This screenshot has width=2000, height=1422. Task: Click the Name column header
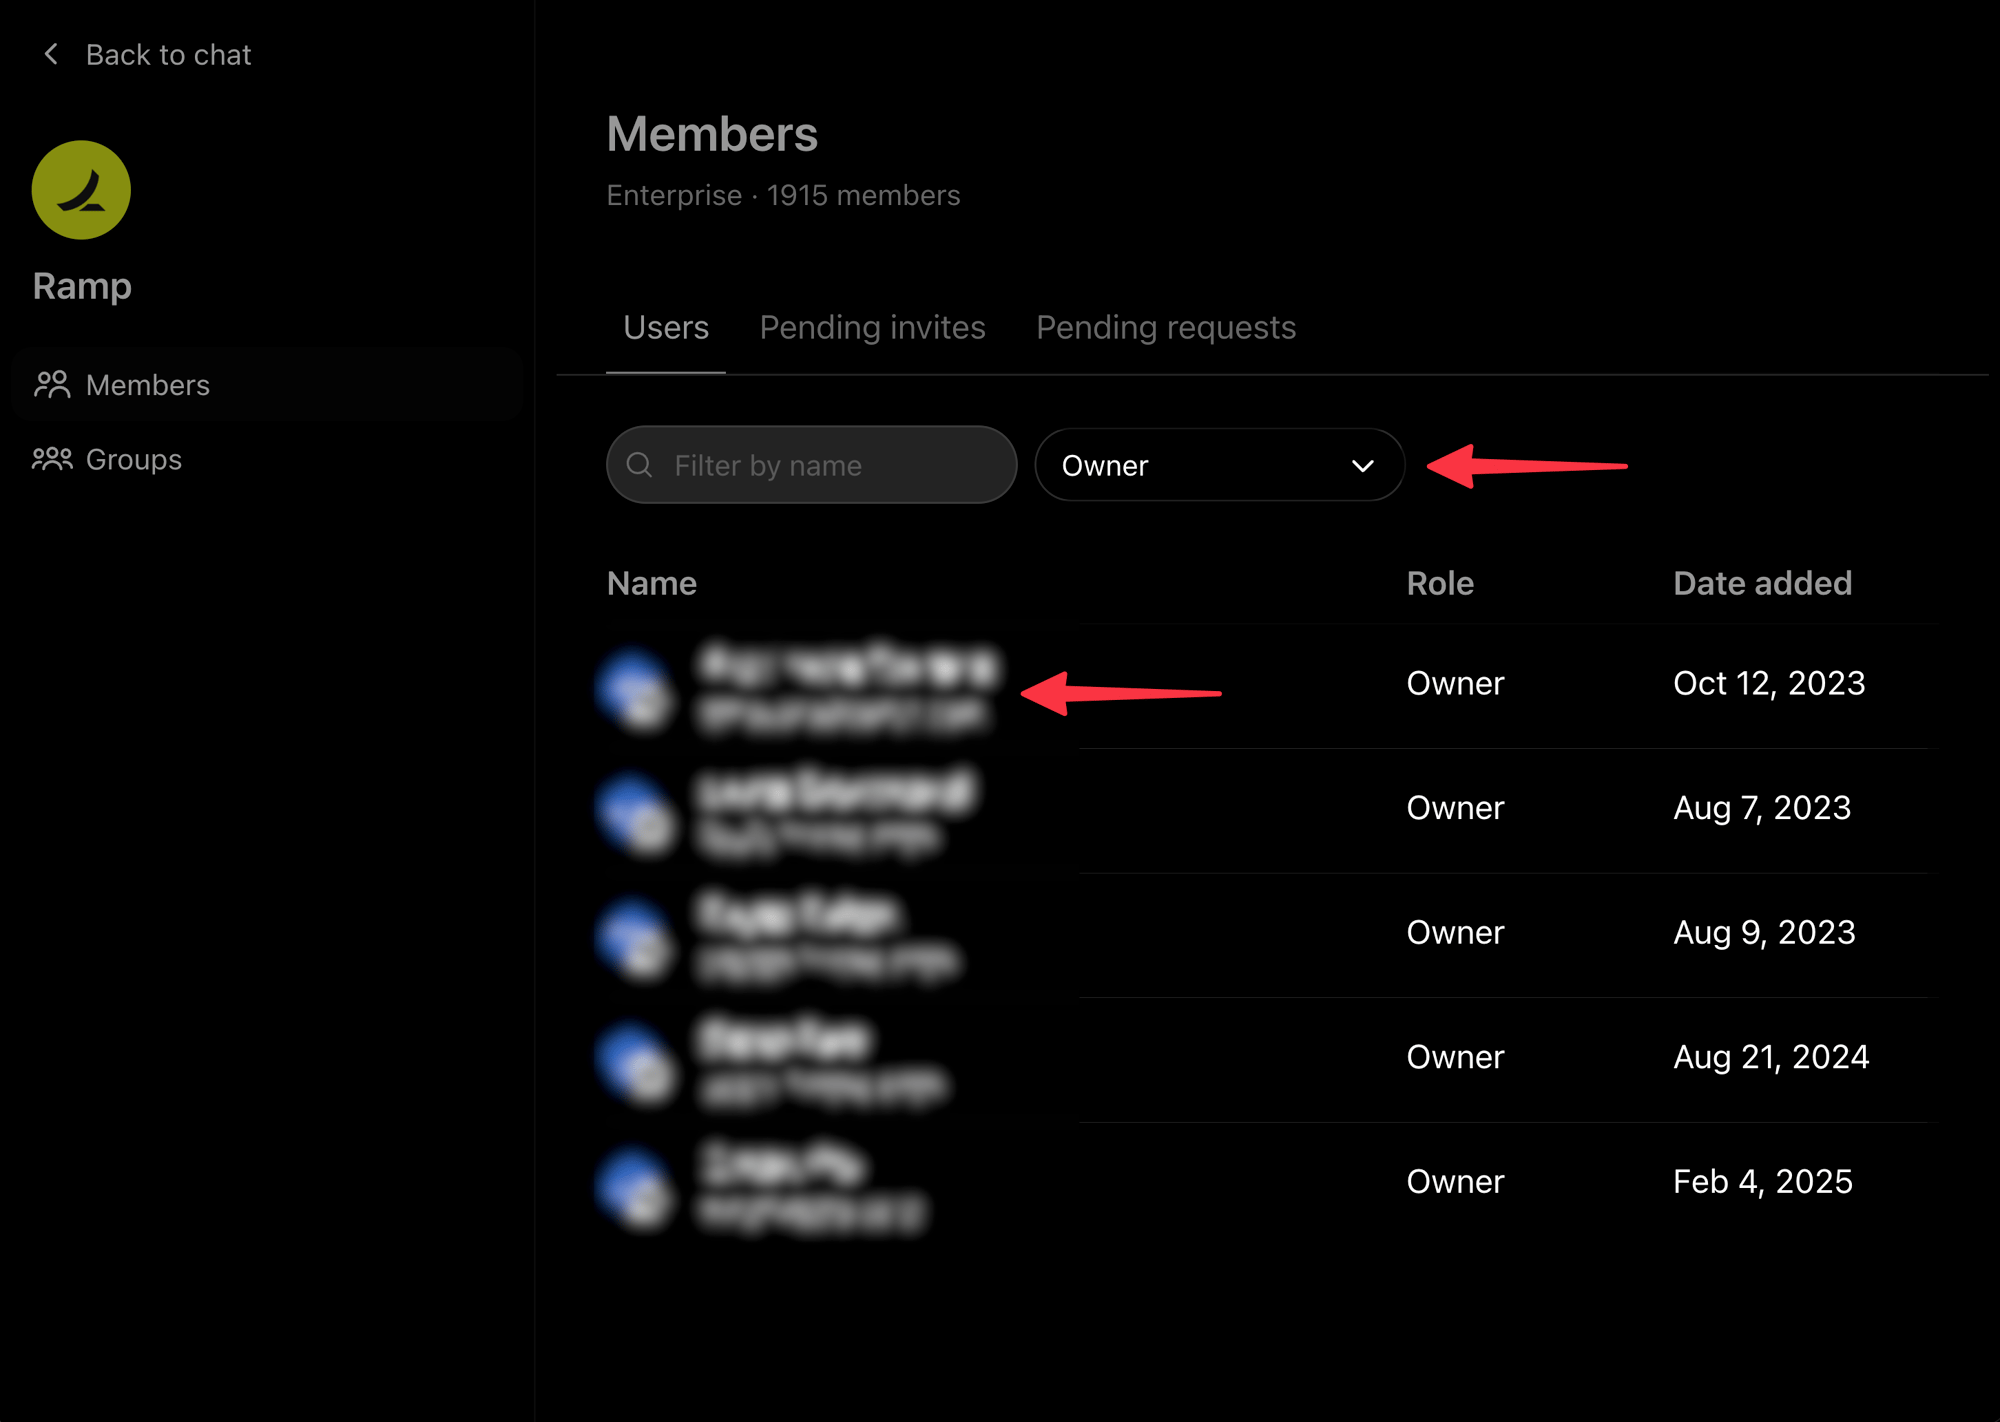pyautogui.click(x=652, y=584)
